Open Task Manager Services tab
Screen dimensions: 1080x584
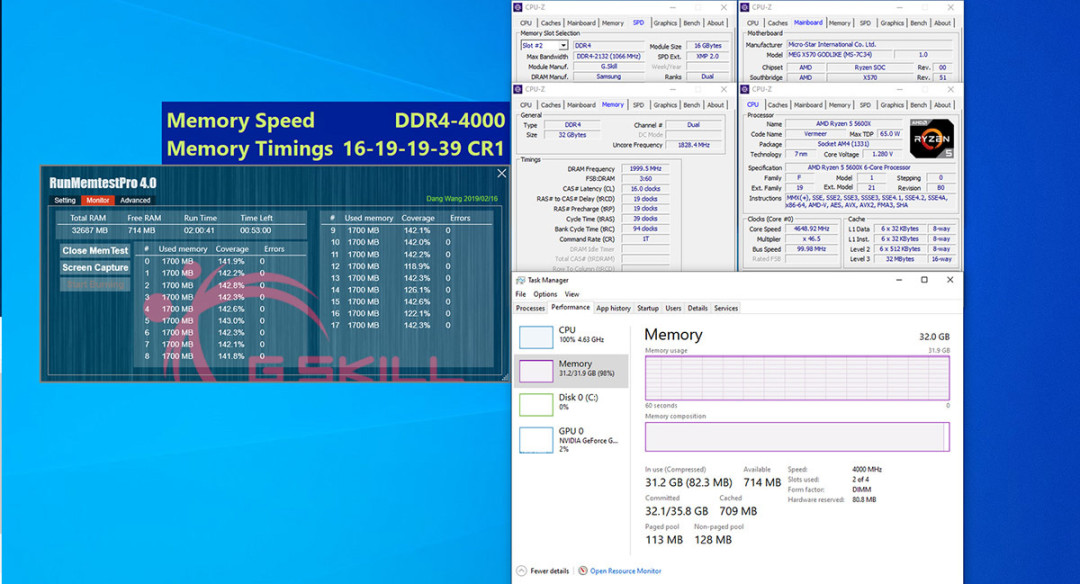click(725, 309)
